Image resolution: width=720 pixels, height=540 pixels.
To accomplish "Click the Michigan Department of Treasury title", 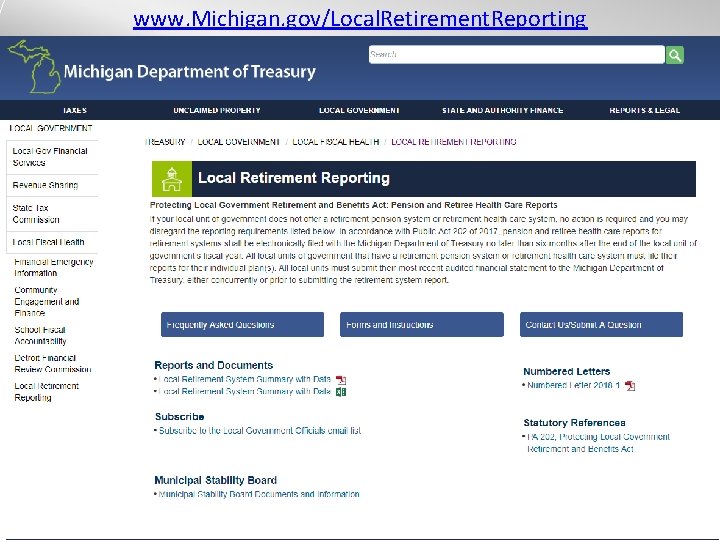I will pos(190,72).
